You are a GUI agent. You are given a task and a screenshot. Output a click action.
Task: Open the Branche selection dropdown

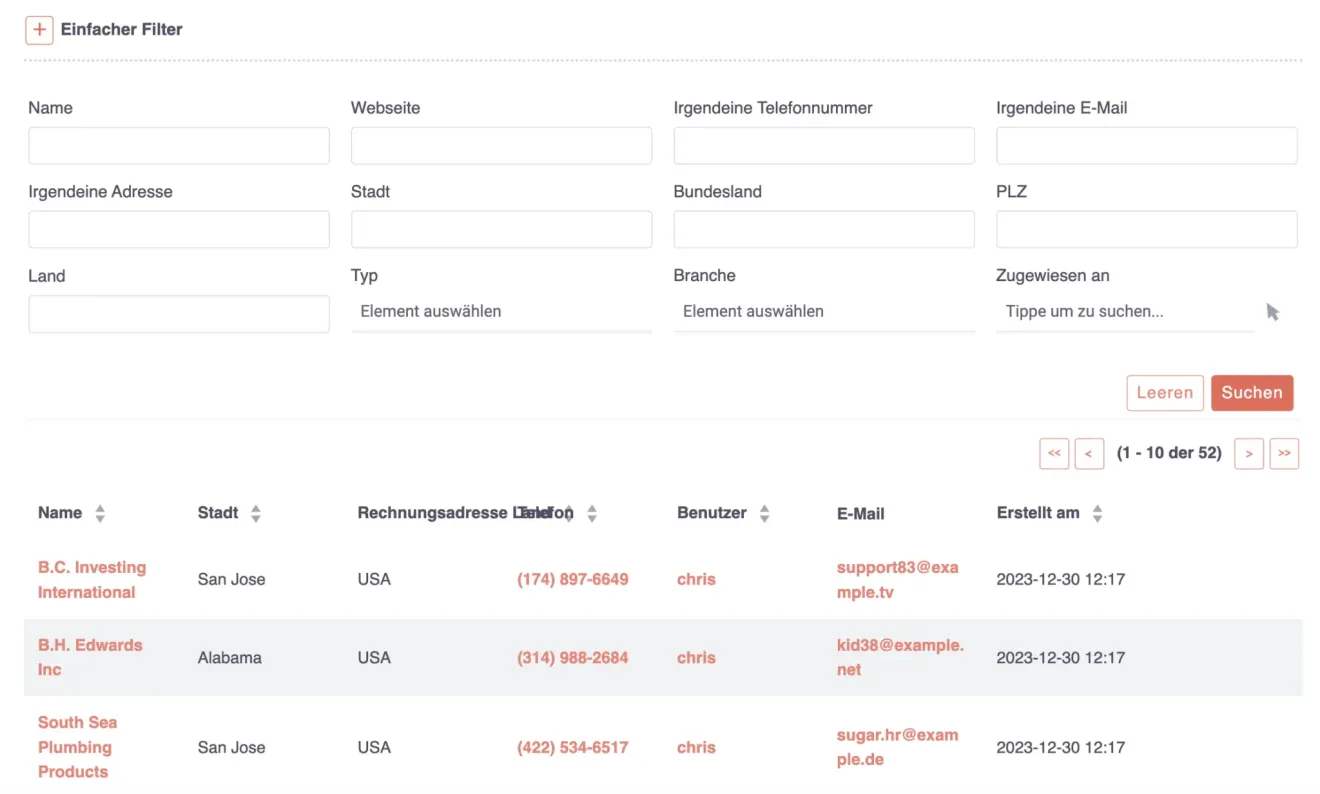click(824, 311)
